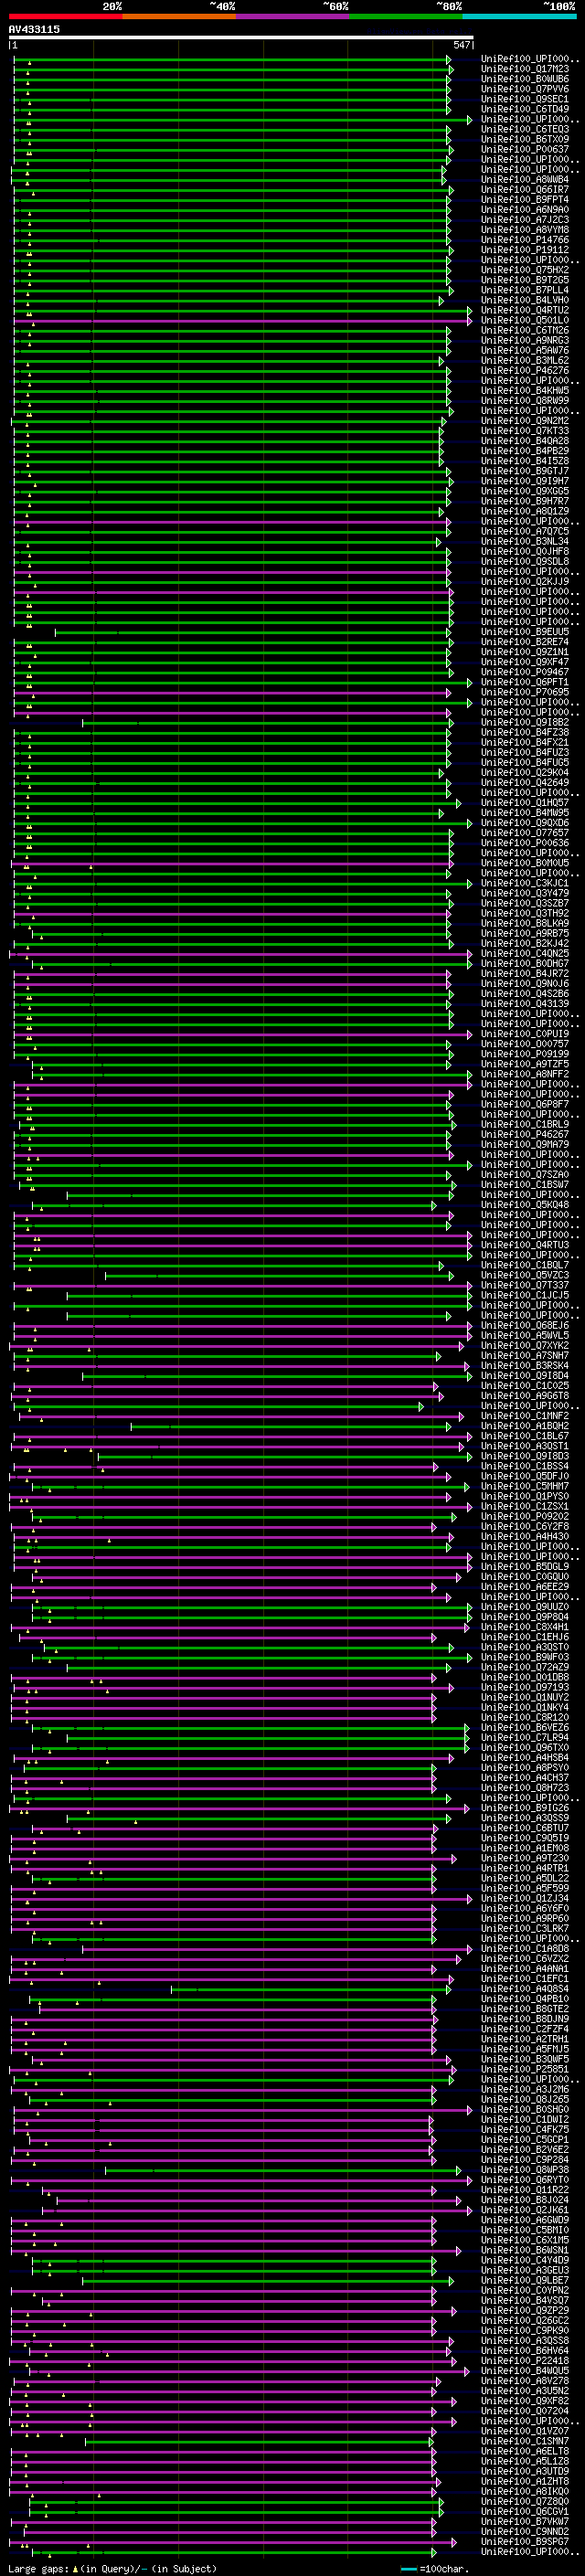Select the UniRef100_P00637 hit label

525,150
